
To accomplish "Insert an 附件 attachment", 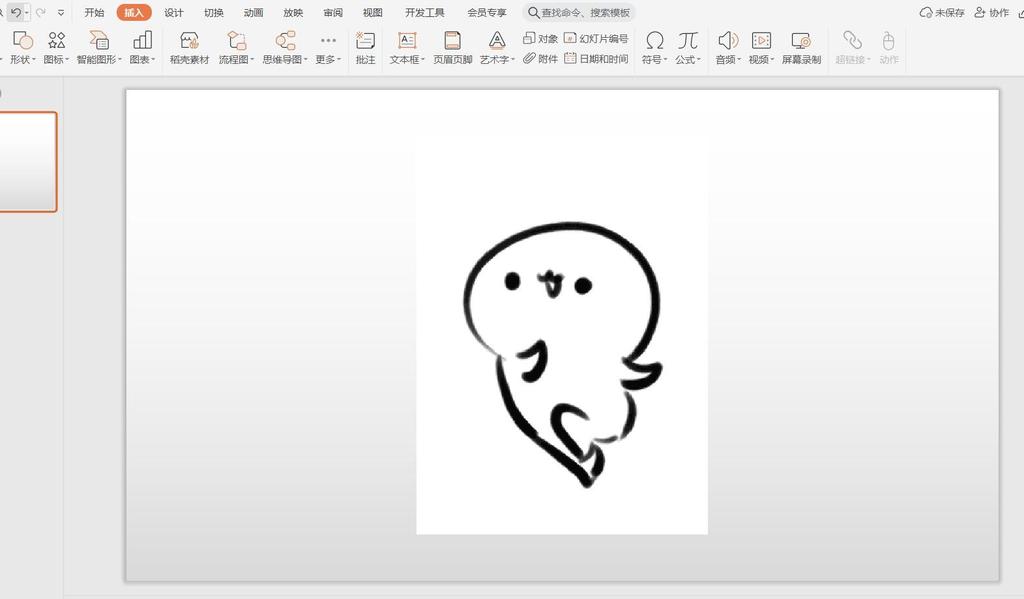I will point(541,59).
